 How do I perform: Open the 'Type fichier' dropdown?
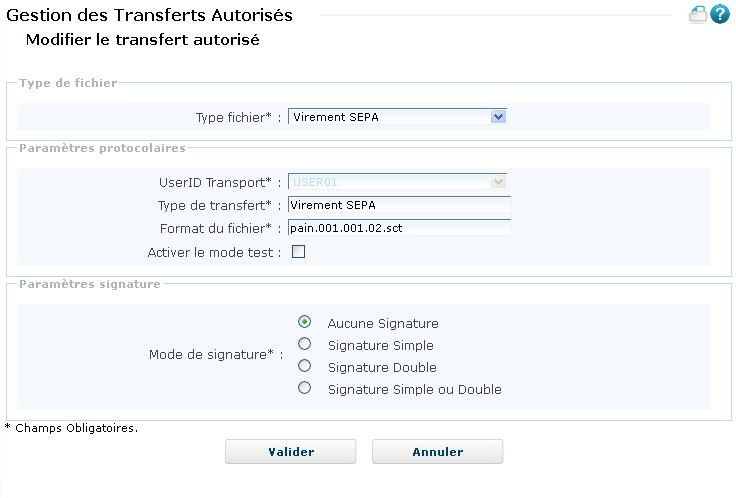[390, 117]
